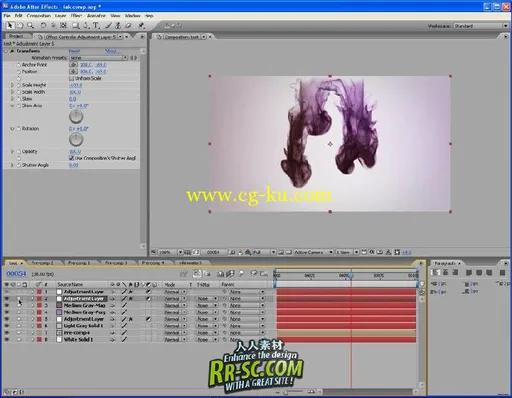This screenshot has height=398, width=512.
Task: Toggle Use Composition's Shutter Angle checkbox
Action: click(71, 158)
